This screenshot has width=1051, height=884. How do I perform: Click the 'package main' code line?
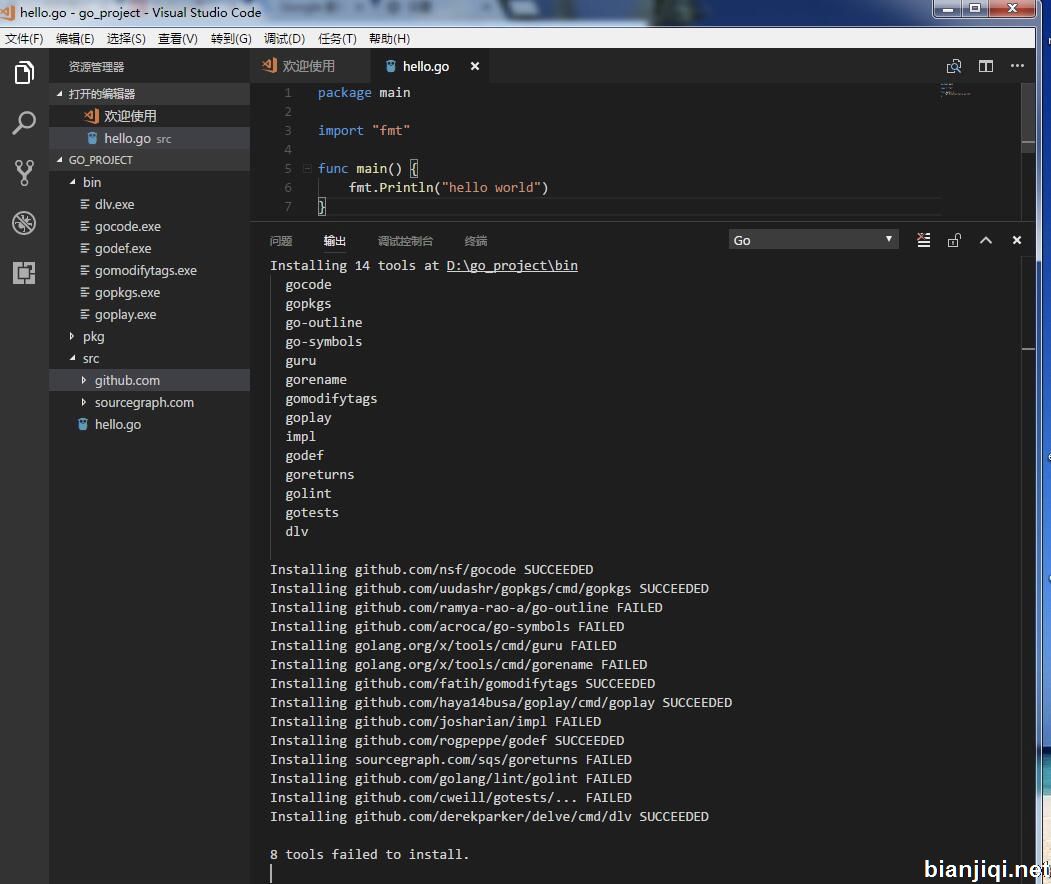click(x=364, y=92)
